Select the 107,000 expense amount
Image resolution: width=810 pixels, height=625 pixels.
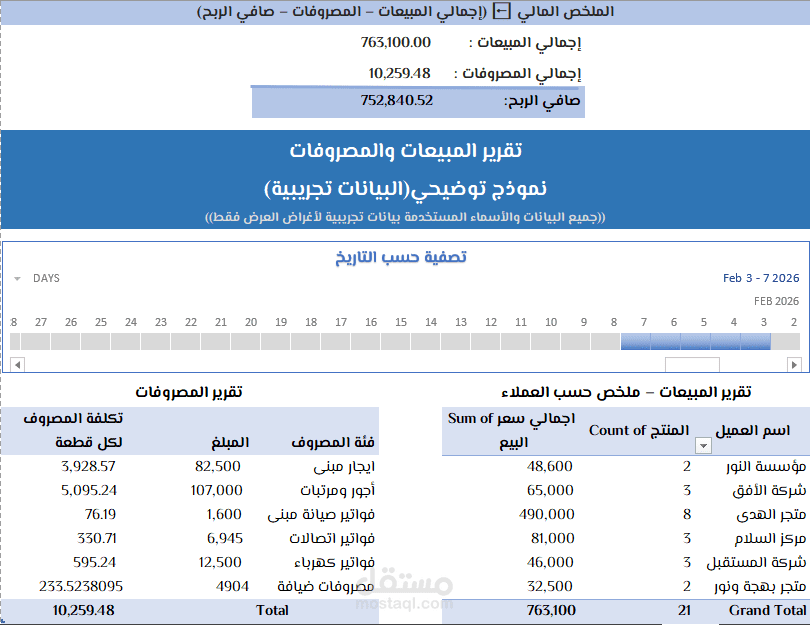(x=216, y=490)
